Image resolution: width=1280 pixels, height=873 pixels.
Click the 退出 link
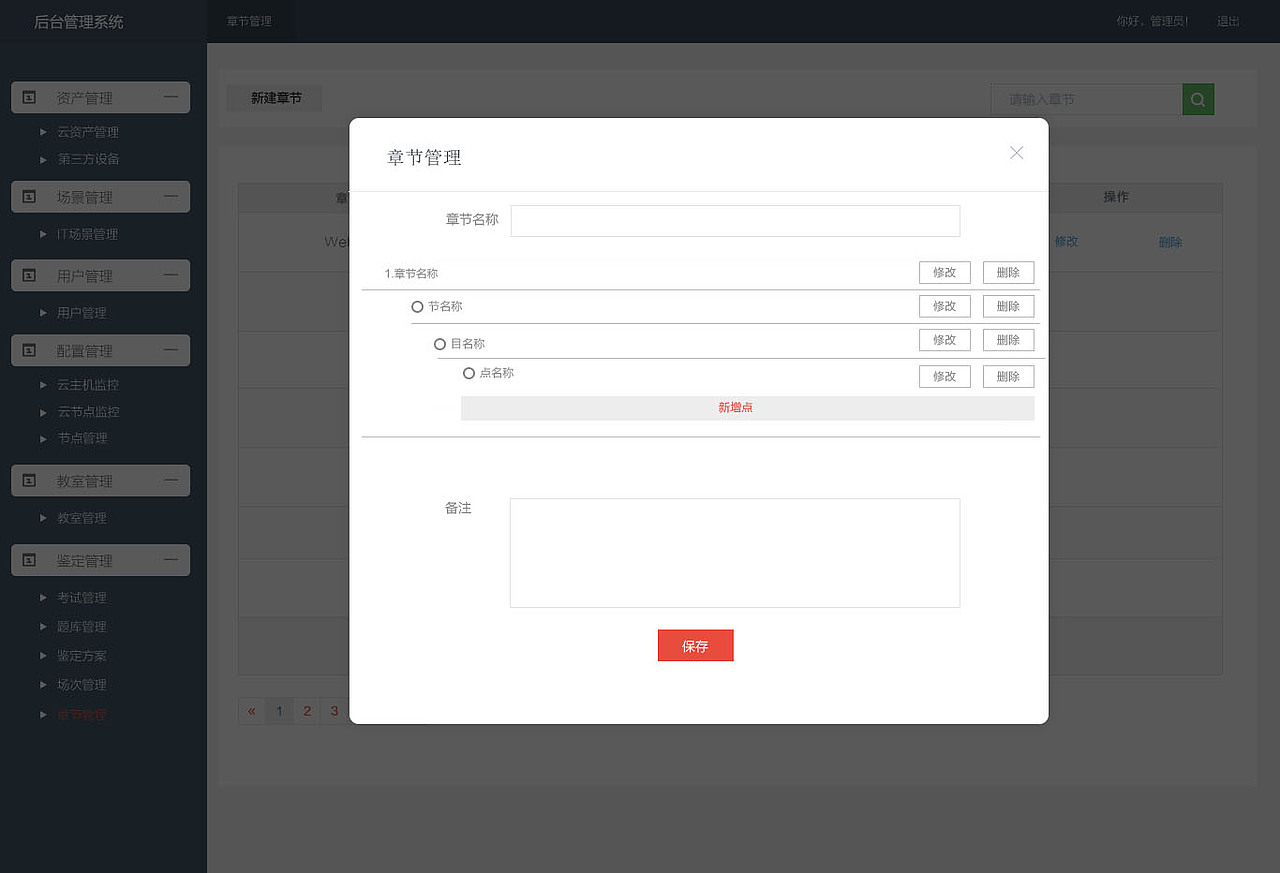tap(1228, 21)
